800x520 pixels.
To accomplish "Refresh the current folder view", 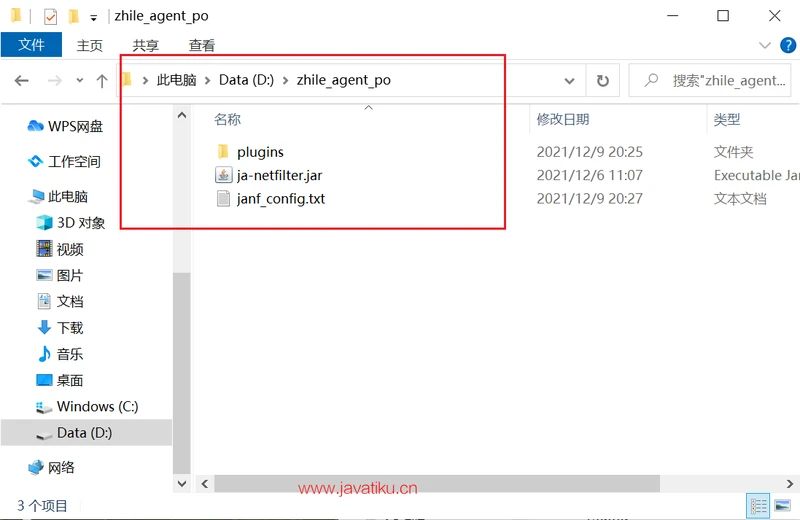I will 602,81.
